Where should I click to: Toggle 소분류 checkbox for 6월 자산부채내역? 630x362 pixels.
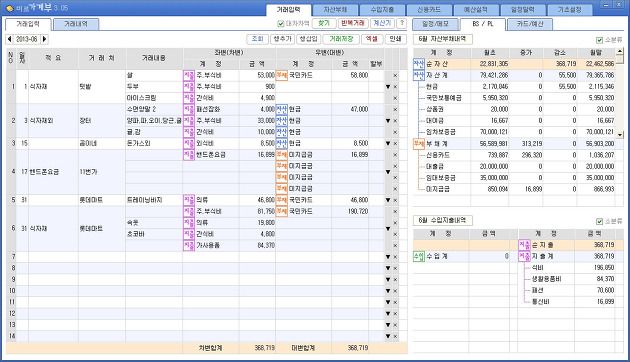[x=599, y=40]
